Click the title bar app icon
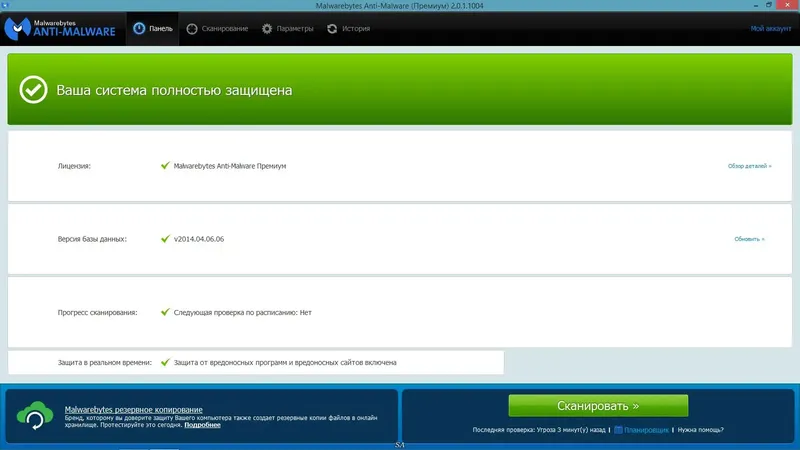This screenshot has width=800, height=450. pyautogui.click(x=5, y=5)
